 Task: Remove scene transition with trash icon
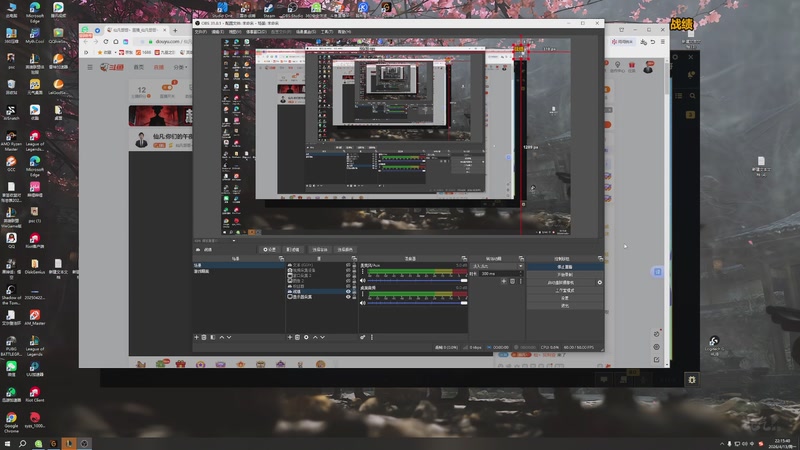(x=513, y=281)
